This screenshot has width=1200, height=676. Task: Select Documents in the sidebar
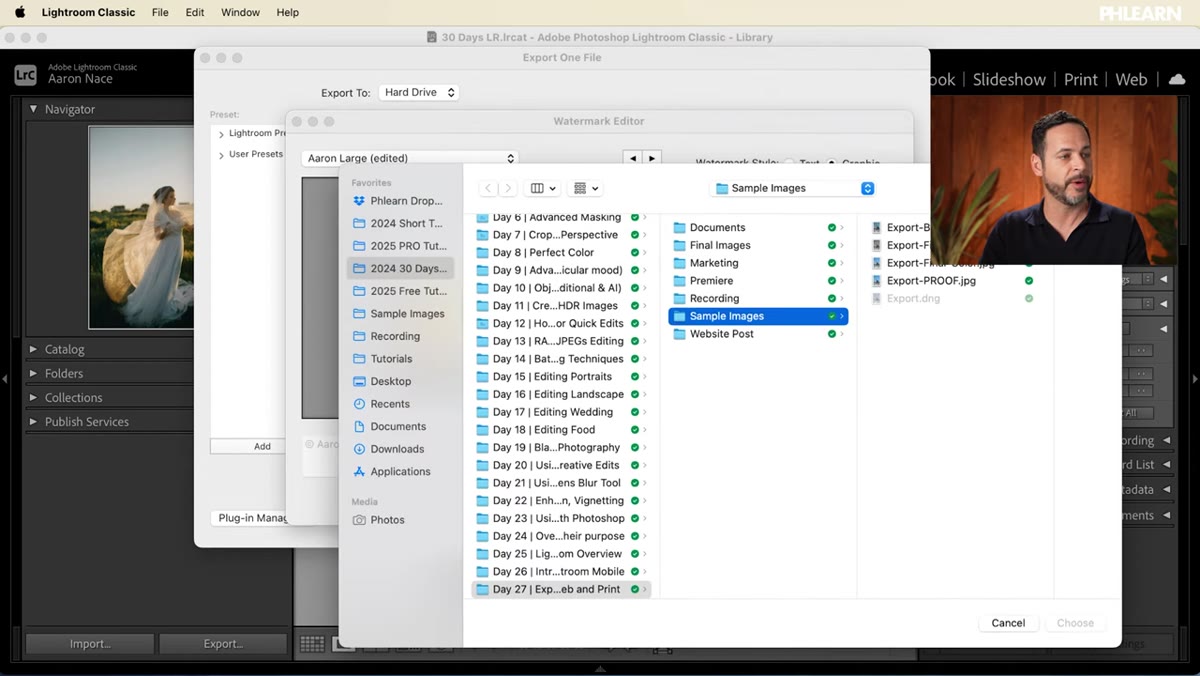point(398,426)
